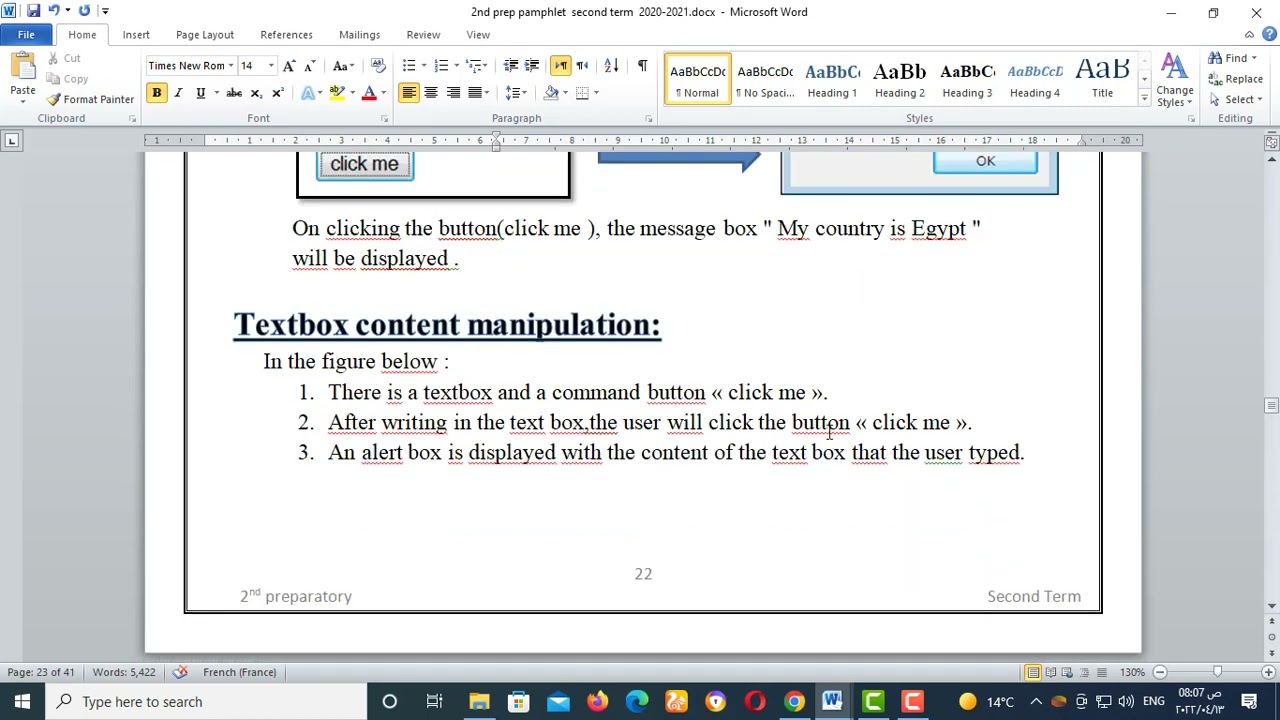The height and width of the screenshot is (720, 1280).
Task: Open the Font name dropdown
Action: [x=231, y=66]
